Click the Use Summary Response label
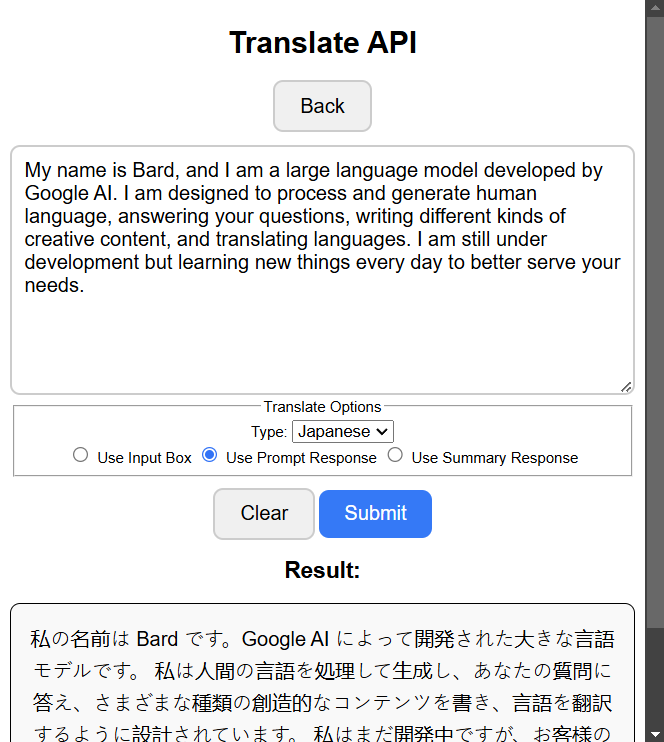 pos(495,458)
